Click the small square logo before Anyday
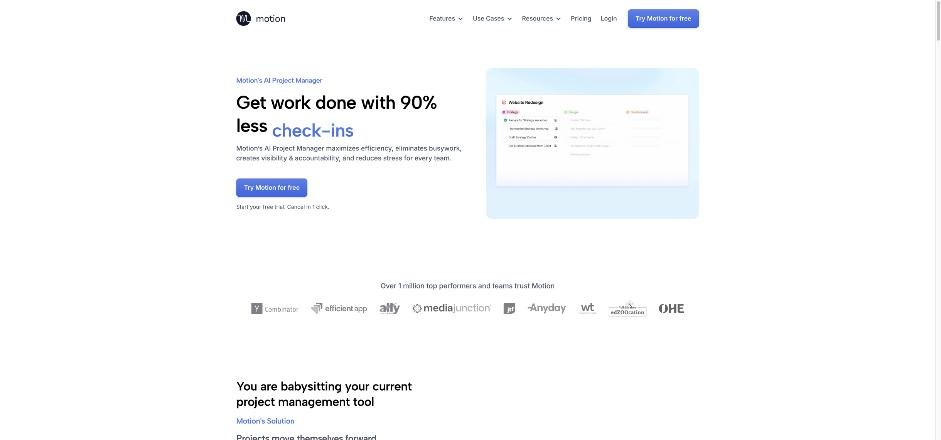The image size is (941, 440). (x=509, y=309)
